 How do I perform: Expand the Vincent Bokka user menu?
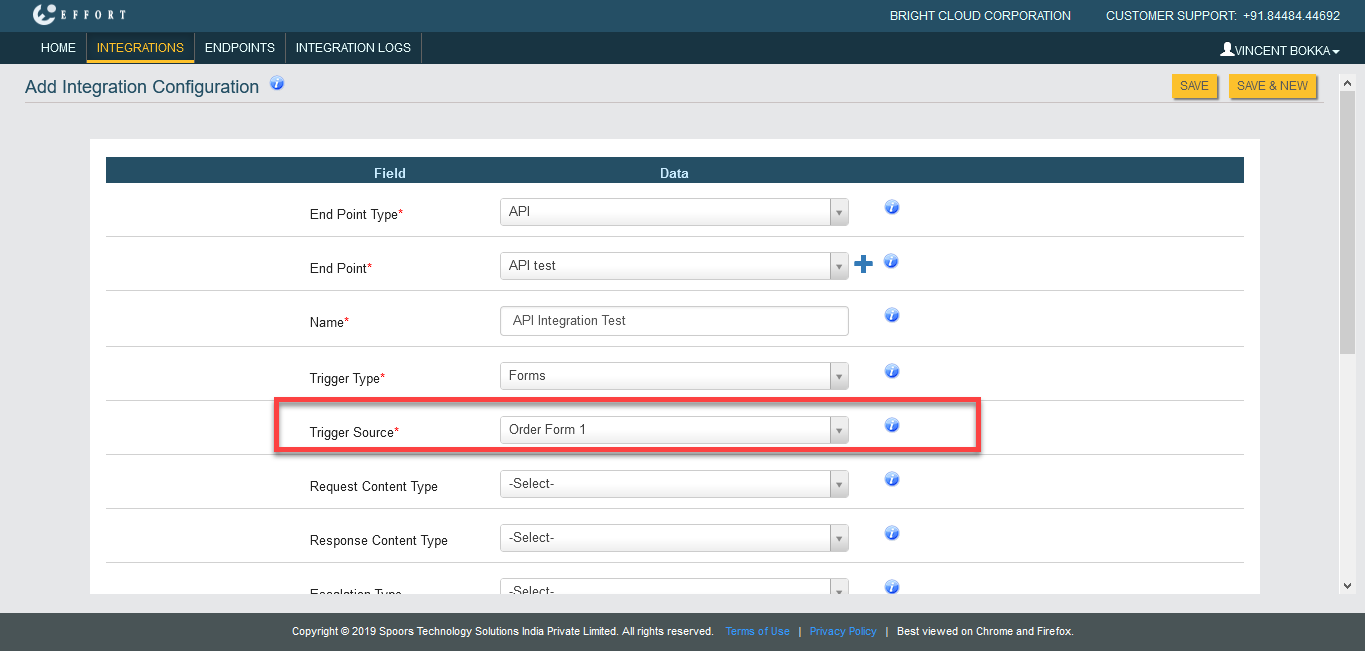pos(1279,50)
